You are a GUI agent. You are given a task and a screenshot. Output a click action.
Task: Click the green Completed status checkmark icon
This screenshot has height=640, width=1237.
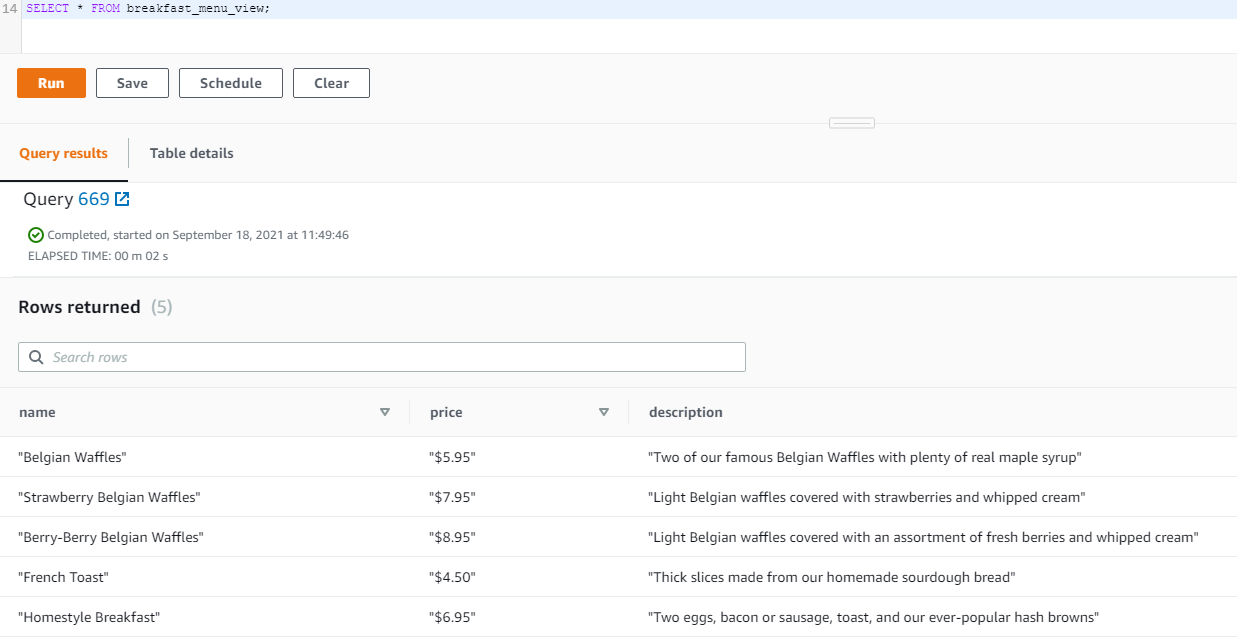[x=35, y=234]
